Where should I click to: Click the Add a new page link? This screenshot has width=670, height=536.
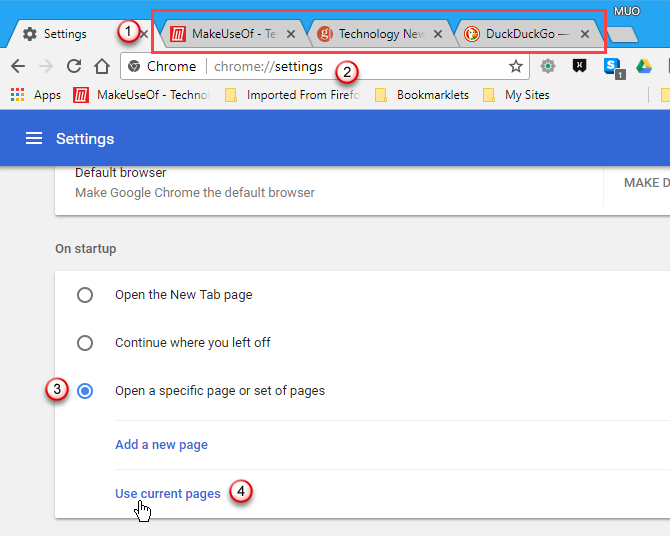click(x=162, y=445)
